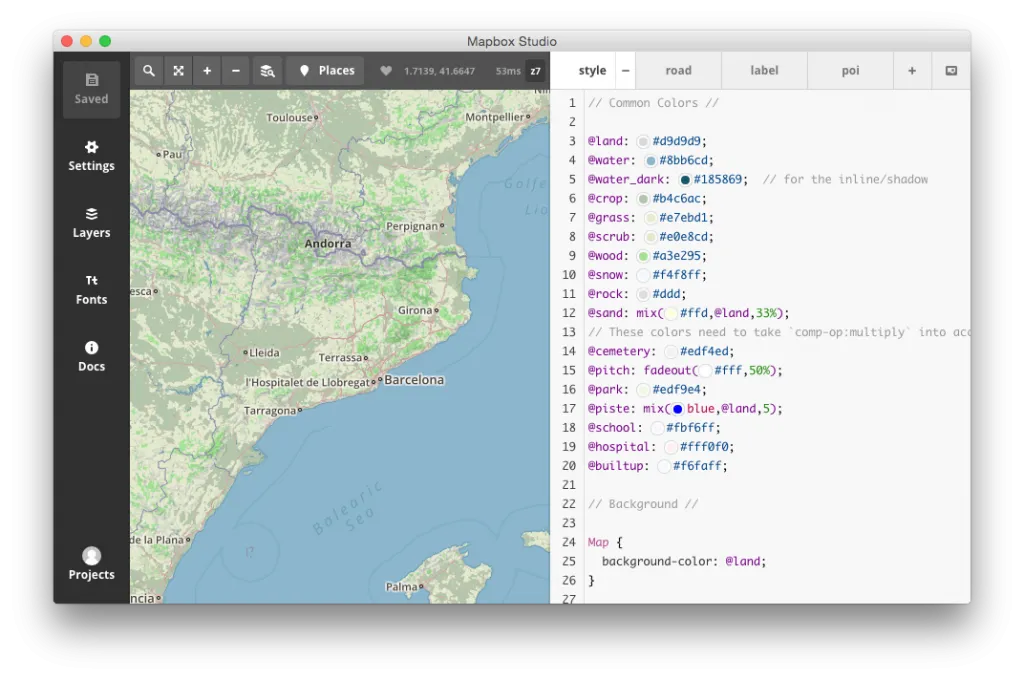Click the #185869 hex value
The width and height of the screenshot is (1024, 680).
(x=718, y=179)
